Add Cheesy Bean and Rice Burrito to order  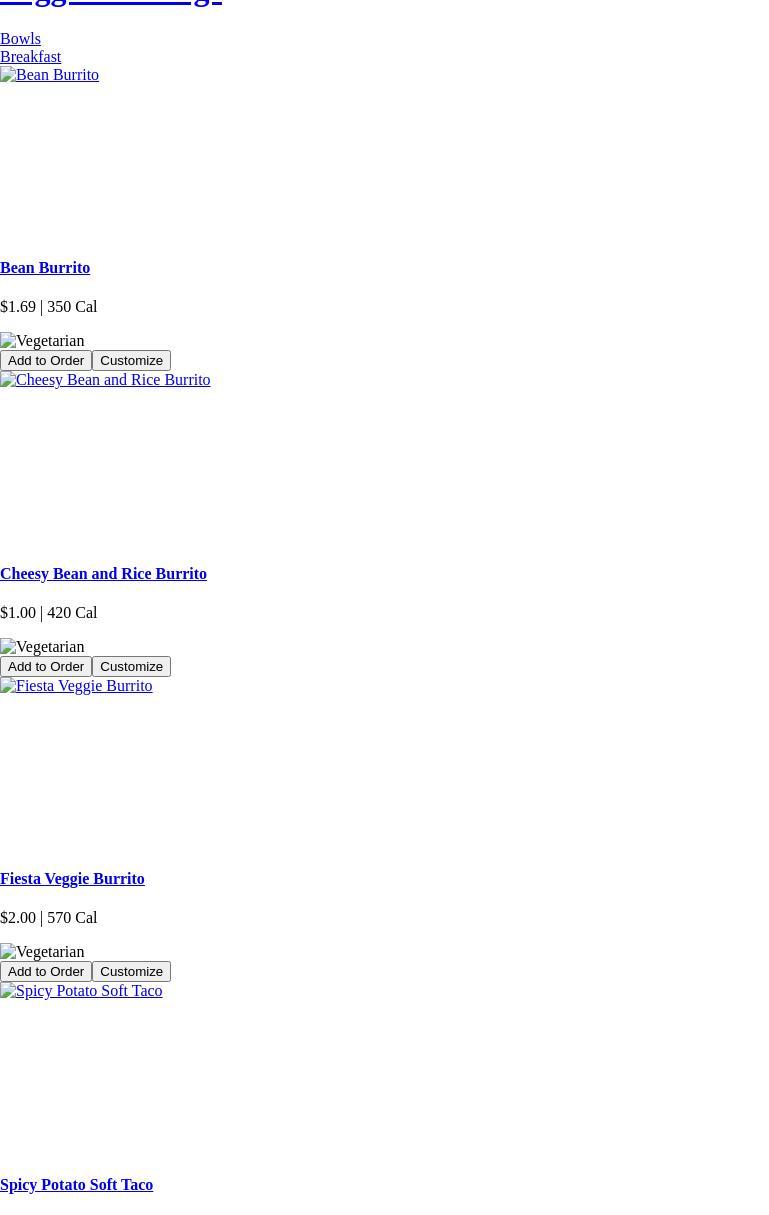pyautogui.click(x=46, y=667)
